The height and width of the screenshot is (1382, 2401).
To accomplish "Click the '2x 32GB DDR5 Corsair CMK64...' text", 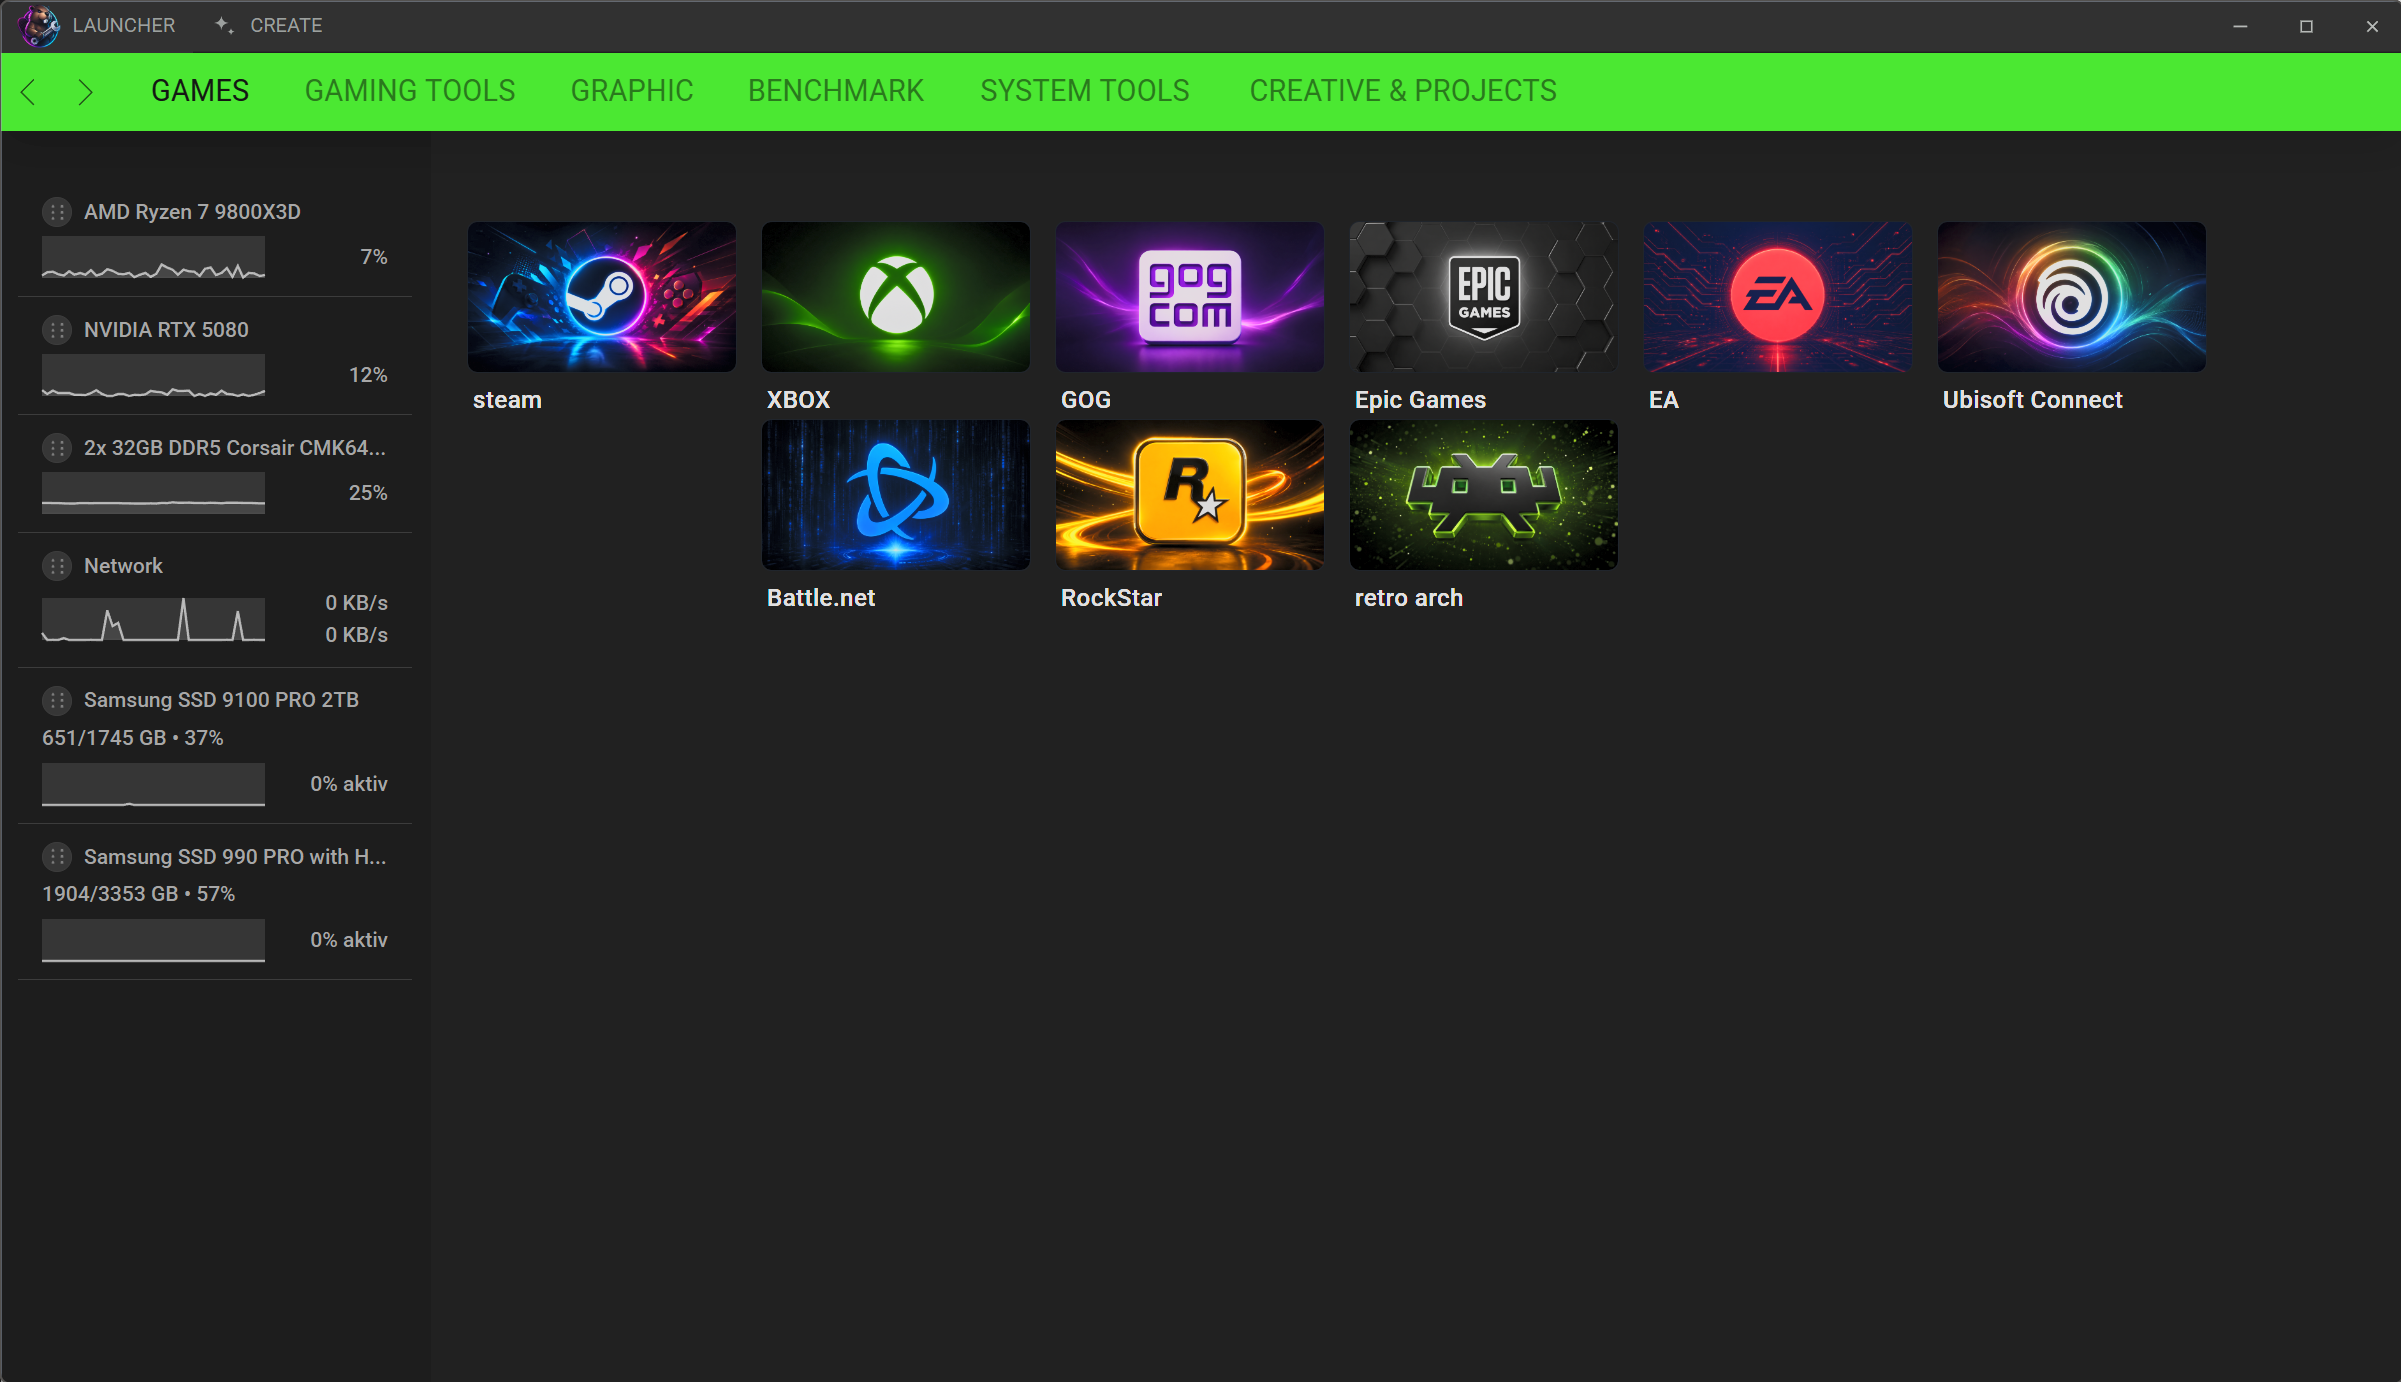I will pos(235,448).
